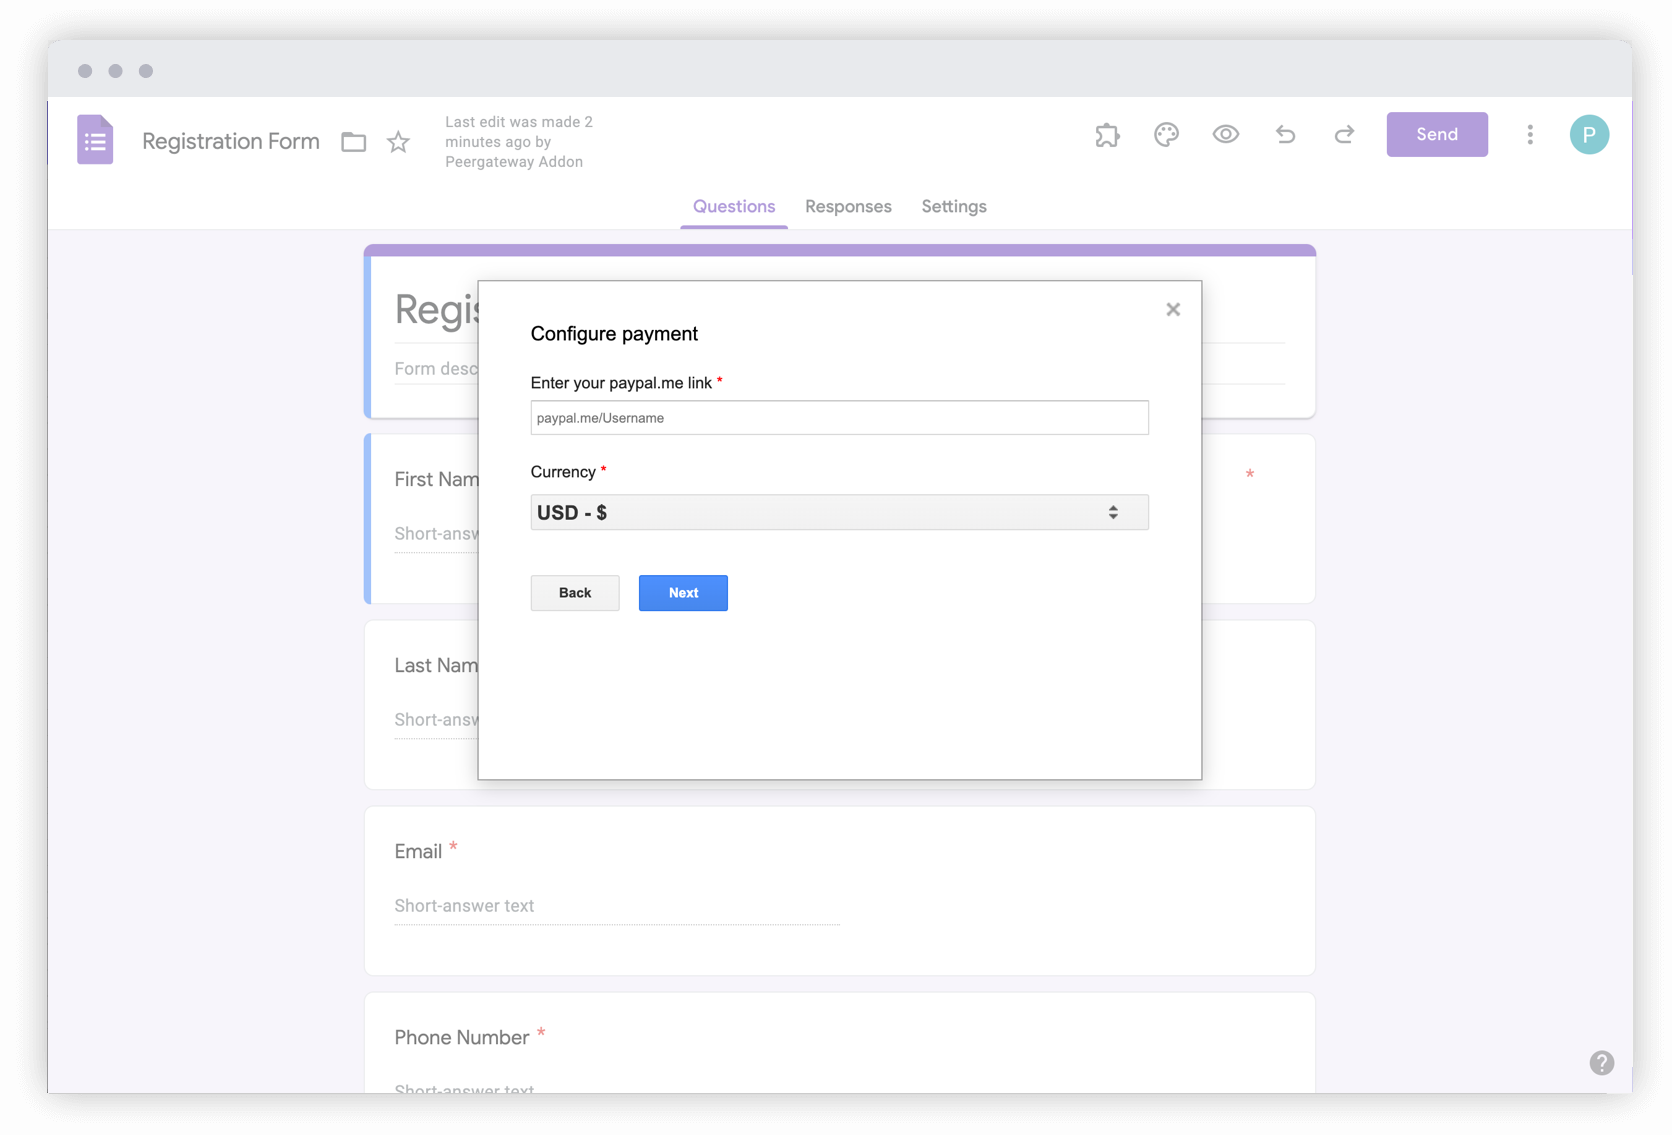Open the Google Forms document icon

[95, 139]
